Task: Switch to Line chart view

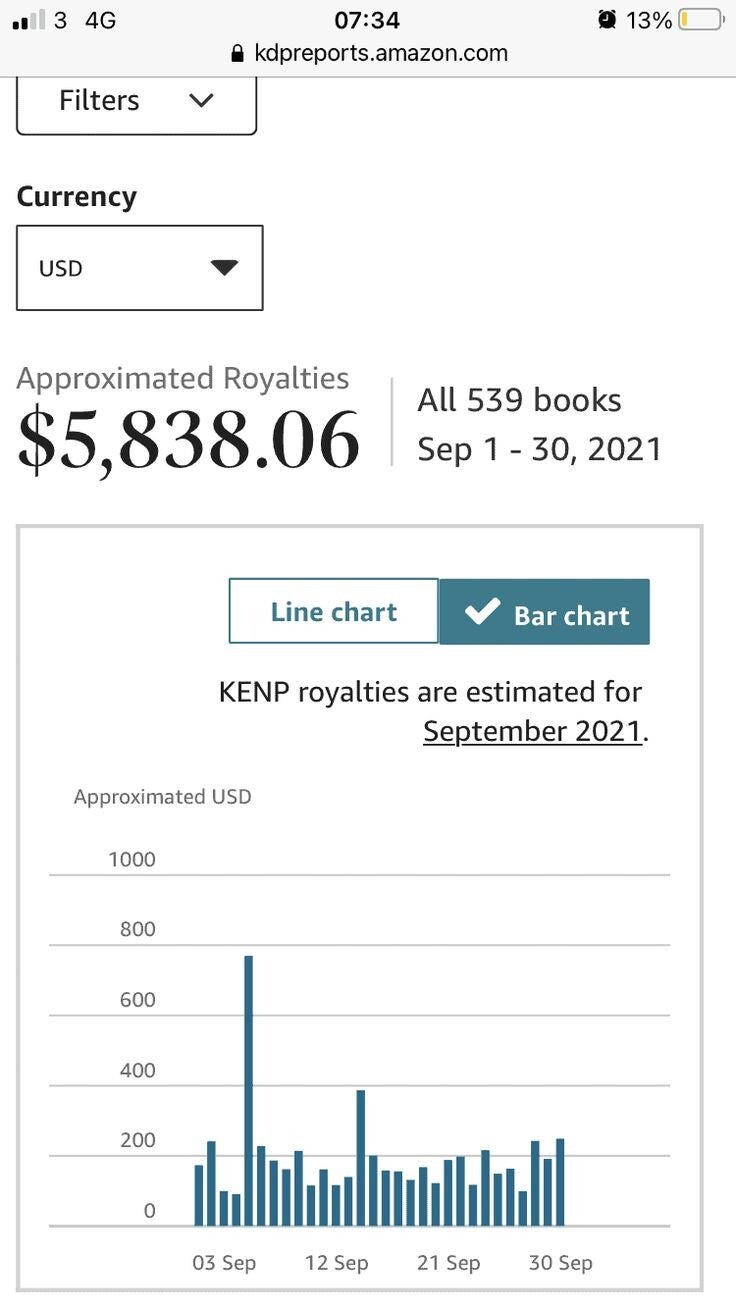Action: click(333, 611)
